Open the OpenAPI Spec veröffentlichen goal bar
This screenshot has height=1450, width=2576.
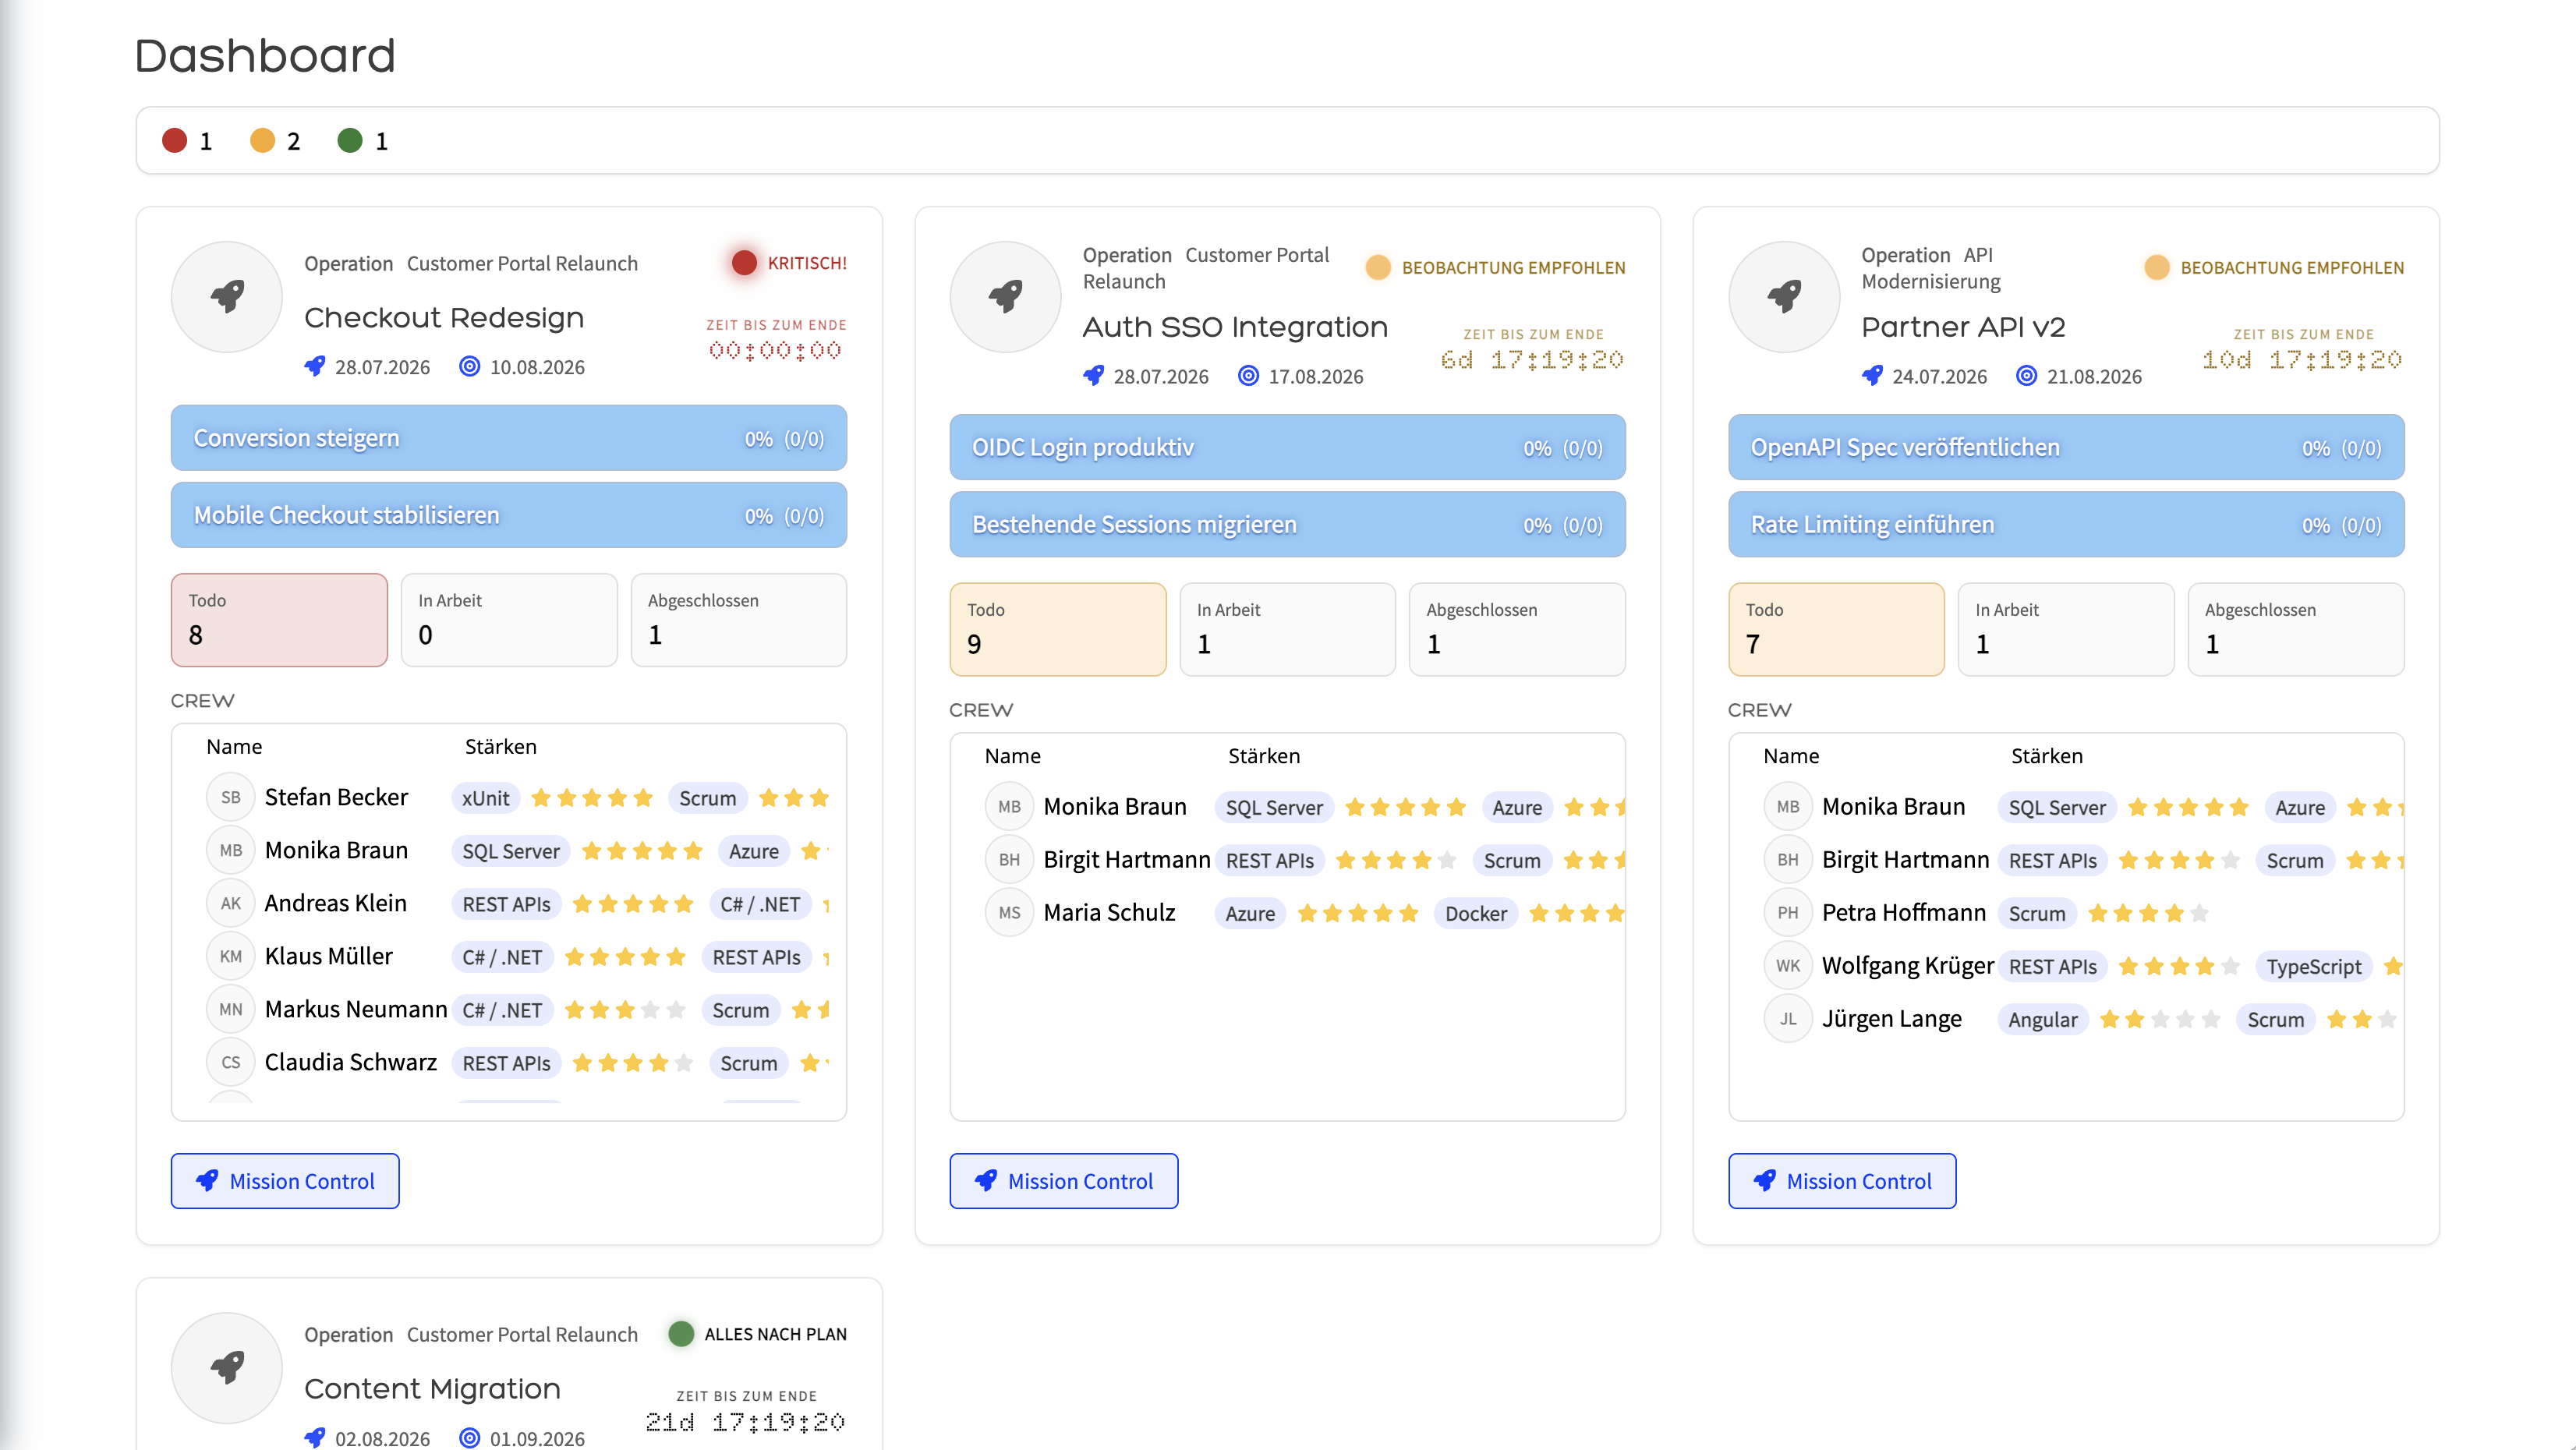point(2066,447)
